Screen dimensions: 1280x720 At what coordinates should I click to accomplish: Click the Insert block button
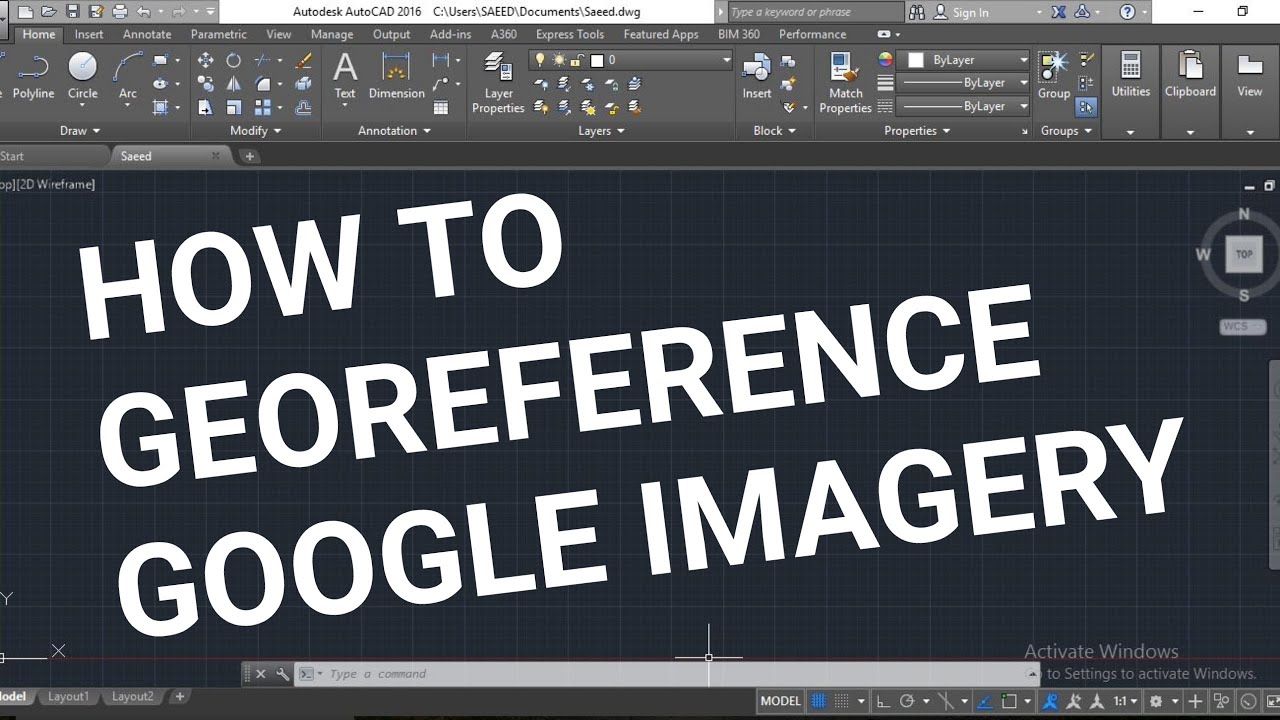tap(757, 77)
